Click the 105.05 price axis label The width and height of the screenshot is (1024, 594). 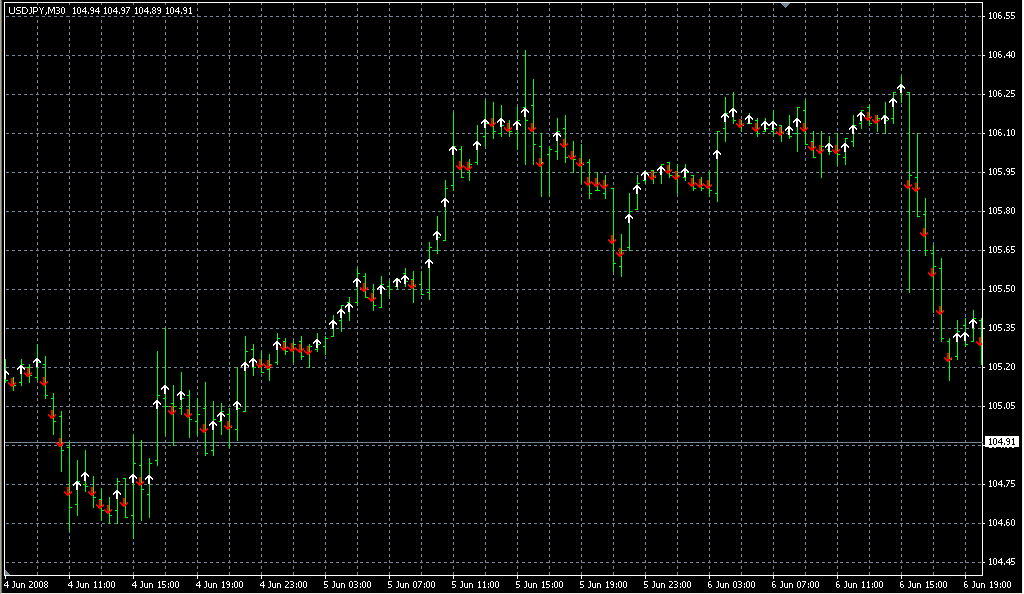[1001, 406]
